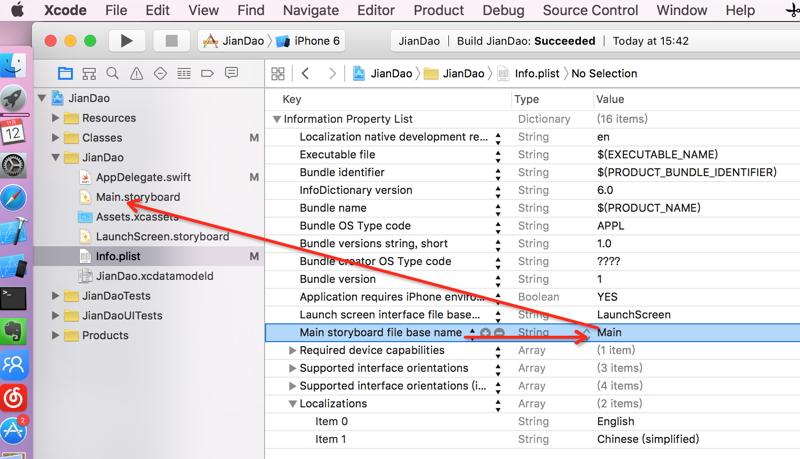Expand the Classes folder
The height and width of the screenshot is (459, 800).
pos(55,138)
